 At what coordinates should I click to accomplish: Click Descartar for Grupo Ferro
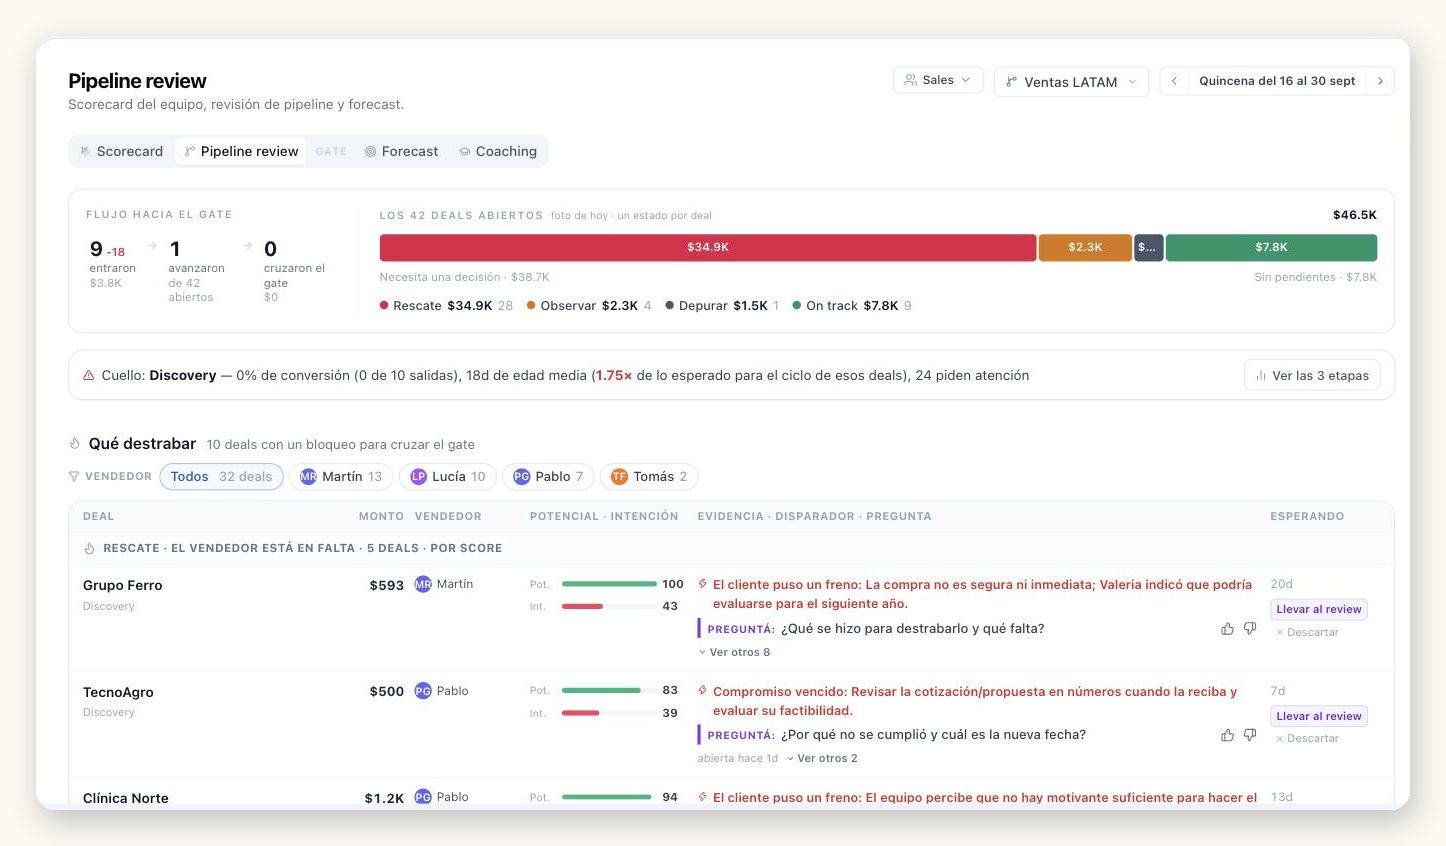[1307, 632]
